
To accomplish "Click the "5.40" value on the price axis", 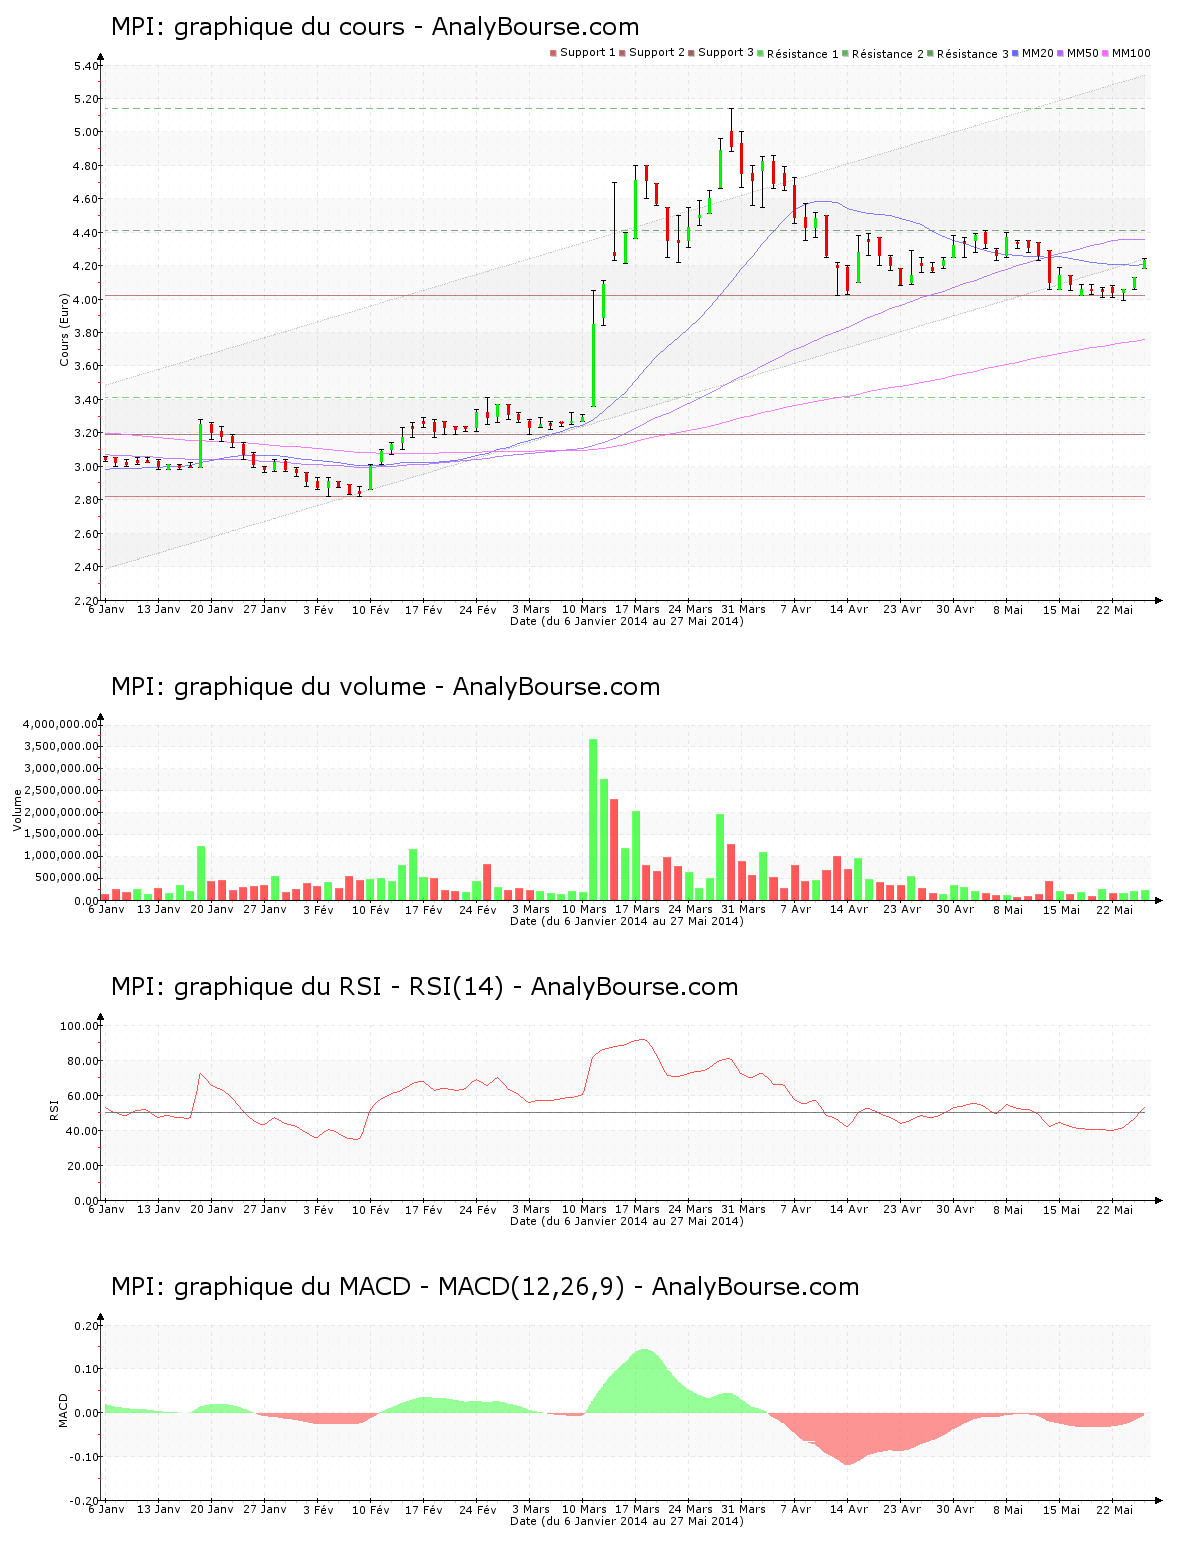I will [86, 66].
